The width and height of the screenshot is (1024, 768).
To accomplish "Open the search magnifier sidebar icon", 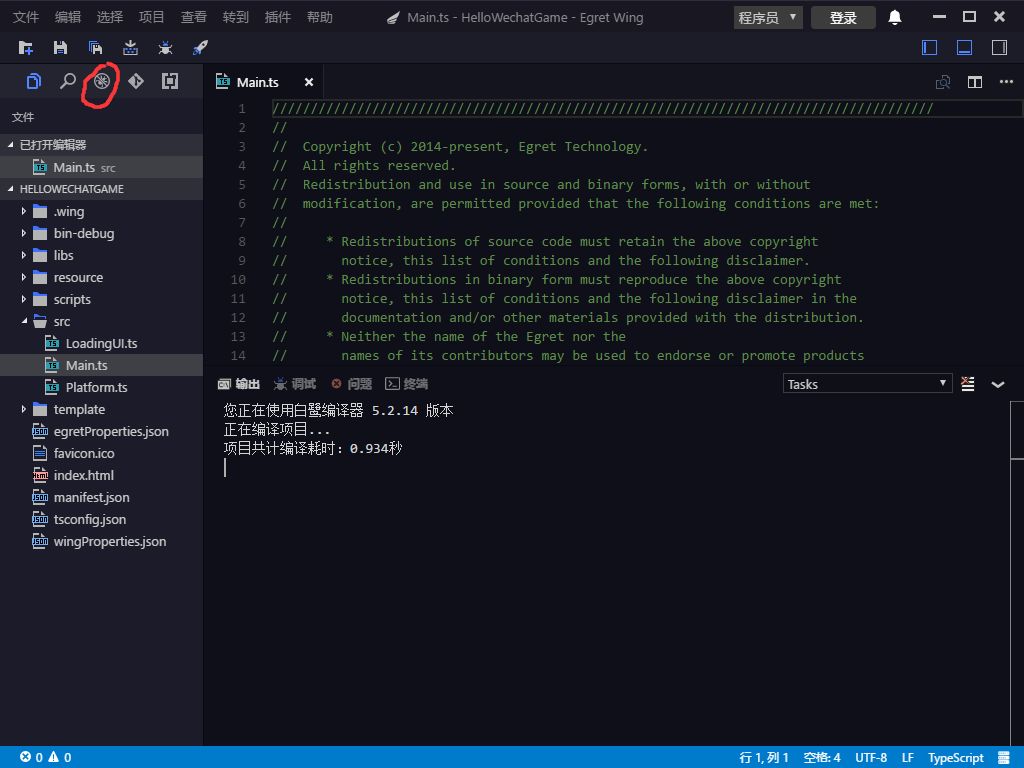I will 67,81.
